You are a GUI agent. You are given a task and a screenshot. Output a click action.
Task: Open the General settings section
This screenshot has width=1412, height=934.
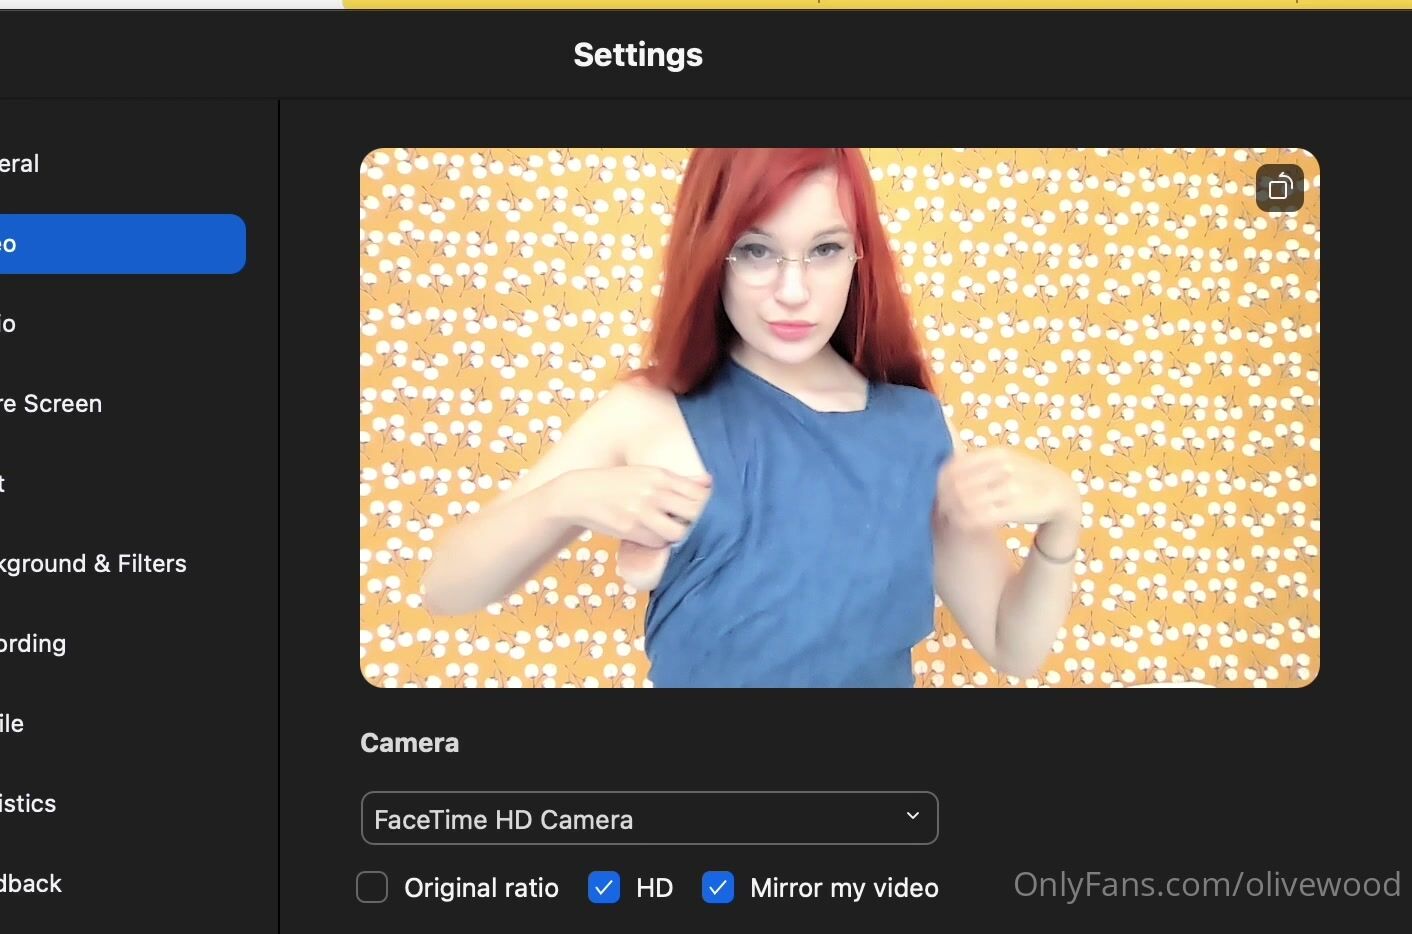pyautogui.click(x=20, y=164)
